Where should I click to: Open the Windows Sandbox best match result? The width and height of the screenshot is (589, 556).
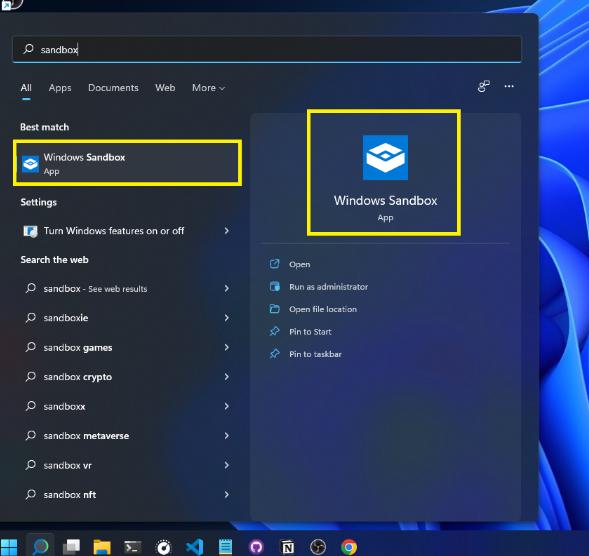[x=127, y=163]
